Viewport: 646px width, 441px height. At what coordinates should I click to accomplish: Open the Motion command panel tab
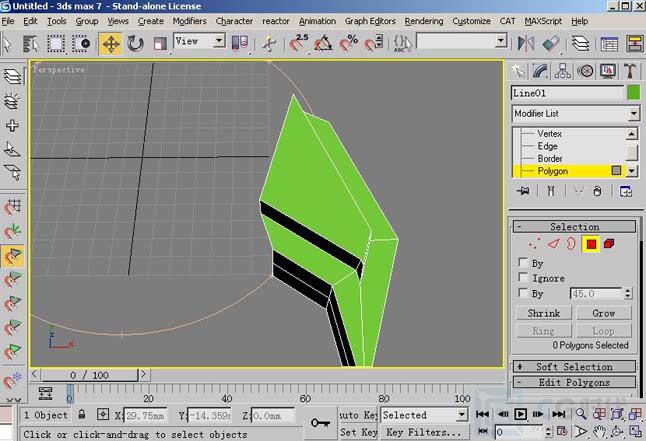point(585,71)
